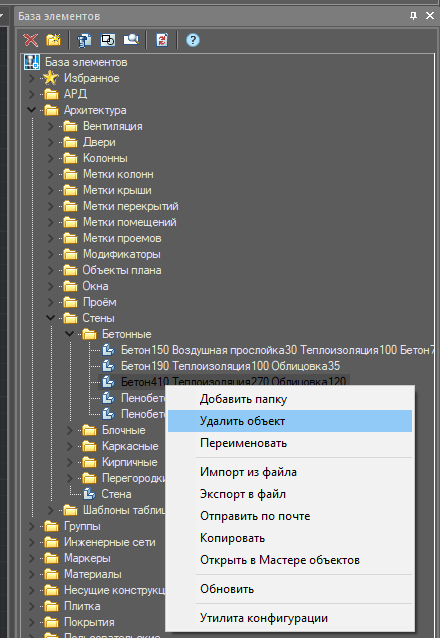Expand the Инженерные сети folder

point(32,542)
